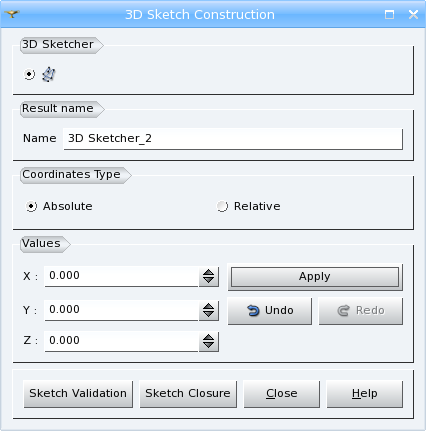Close the dialog with the title bar X
The width and height of the screenshot is (426, 431).
pos(413,14)
